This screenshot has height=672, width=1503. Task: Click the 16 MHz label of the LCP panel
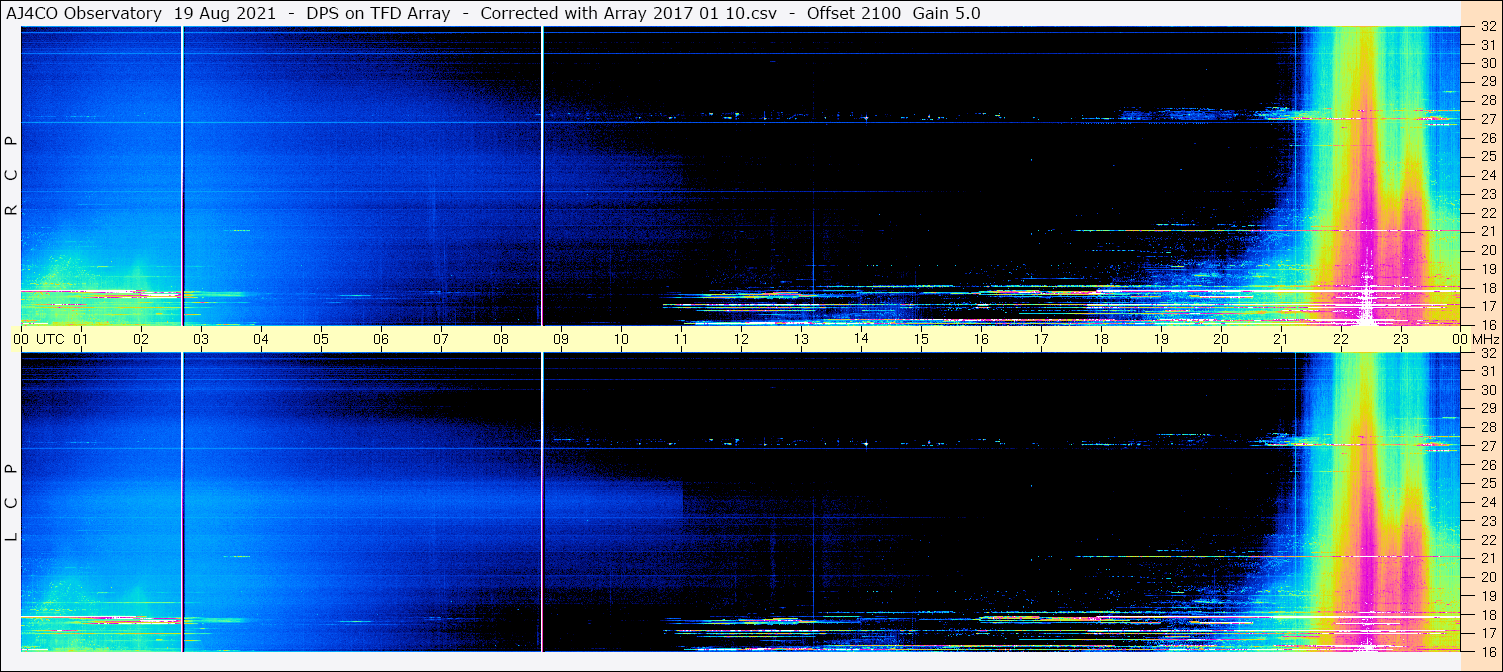(1487, 651)
